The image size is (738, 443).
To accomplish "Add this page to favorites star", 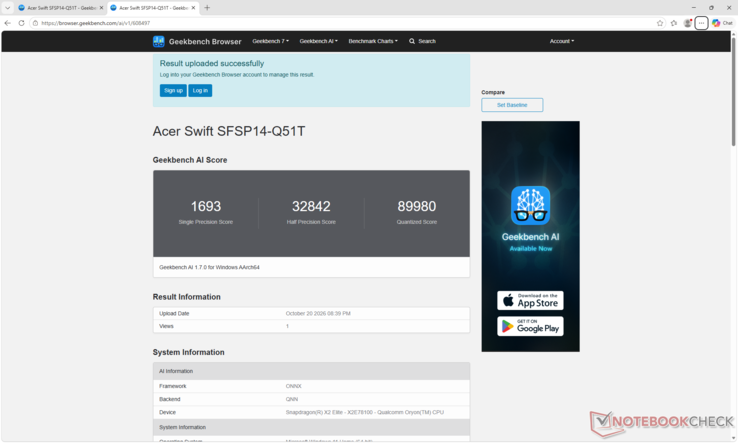I will click(660, 23).
